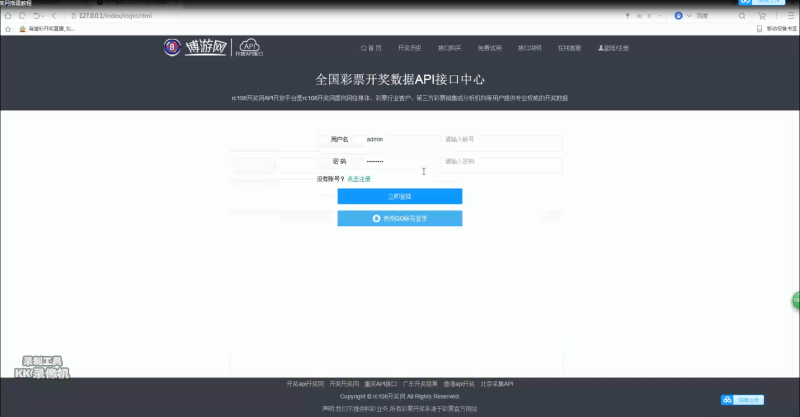Click the green floating side button
The height and width of the screenshot is (417, 800).
pyautogui.click(x=795, y=299)
